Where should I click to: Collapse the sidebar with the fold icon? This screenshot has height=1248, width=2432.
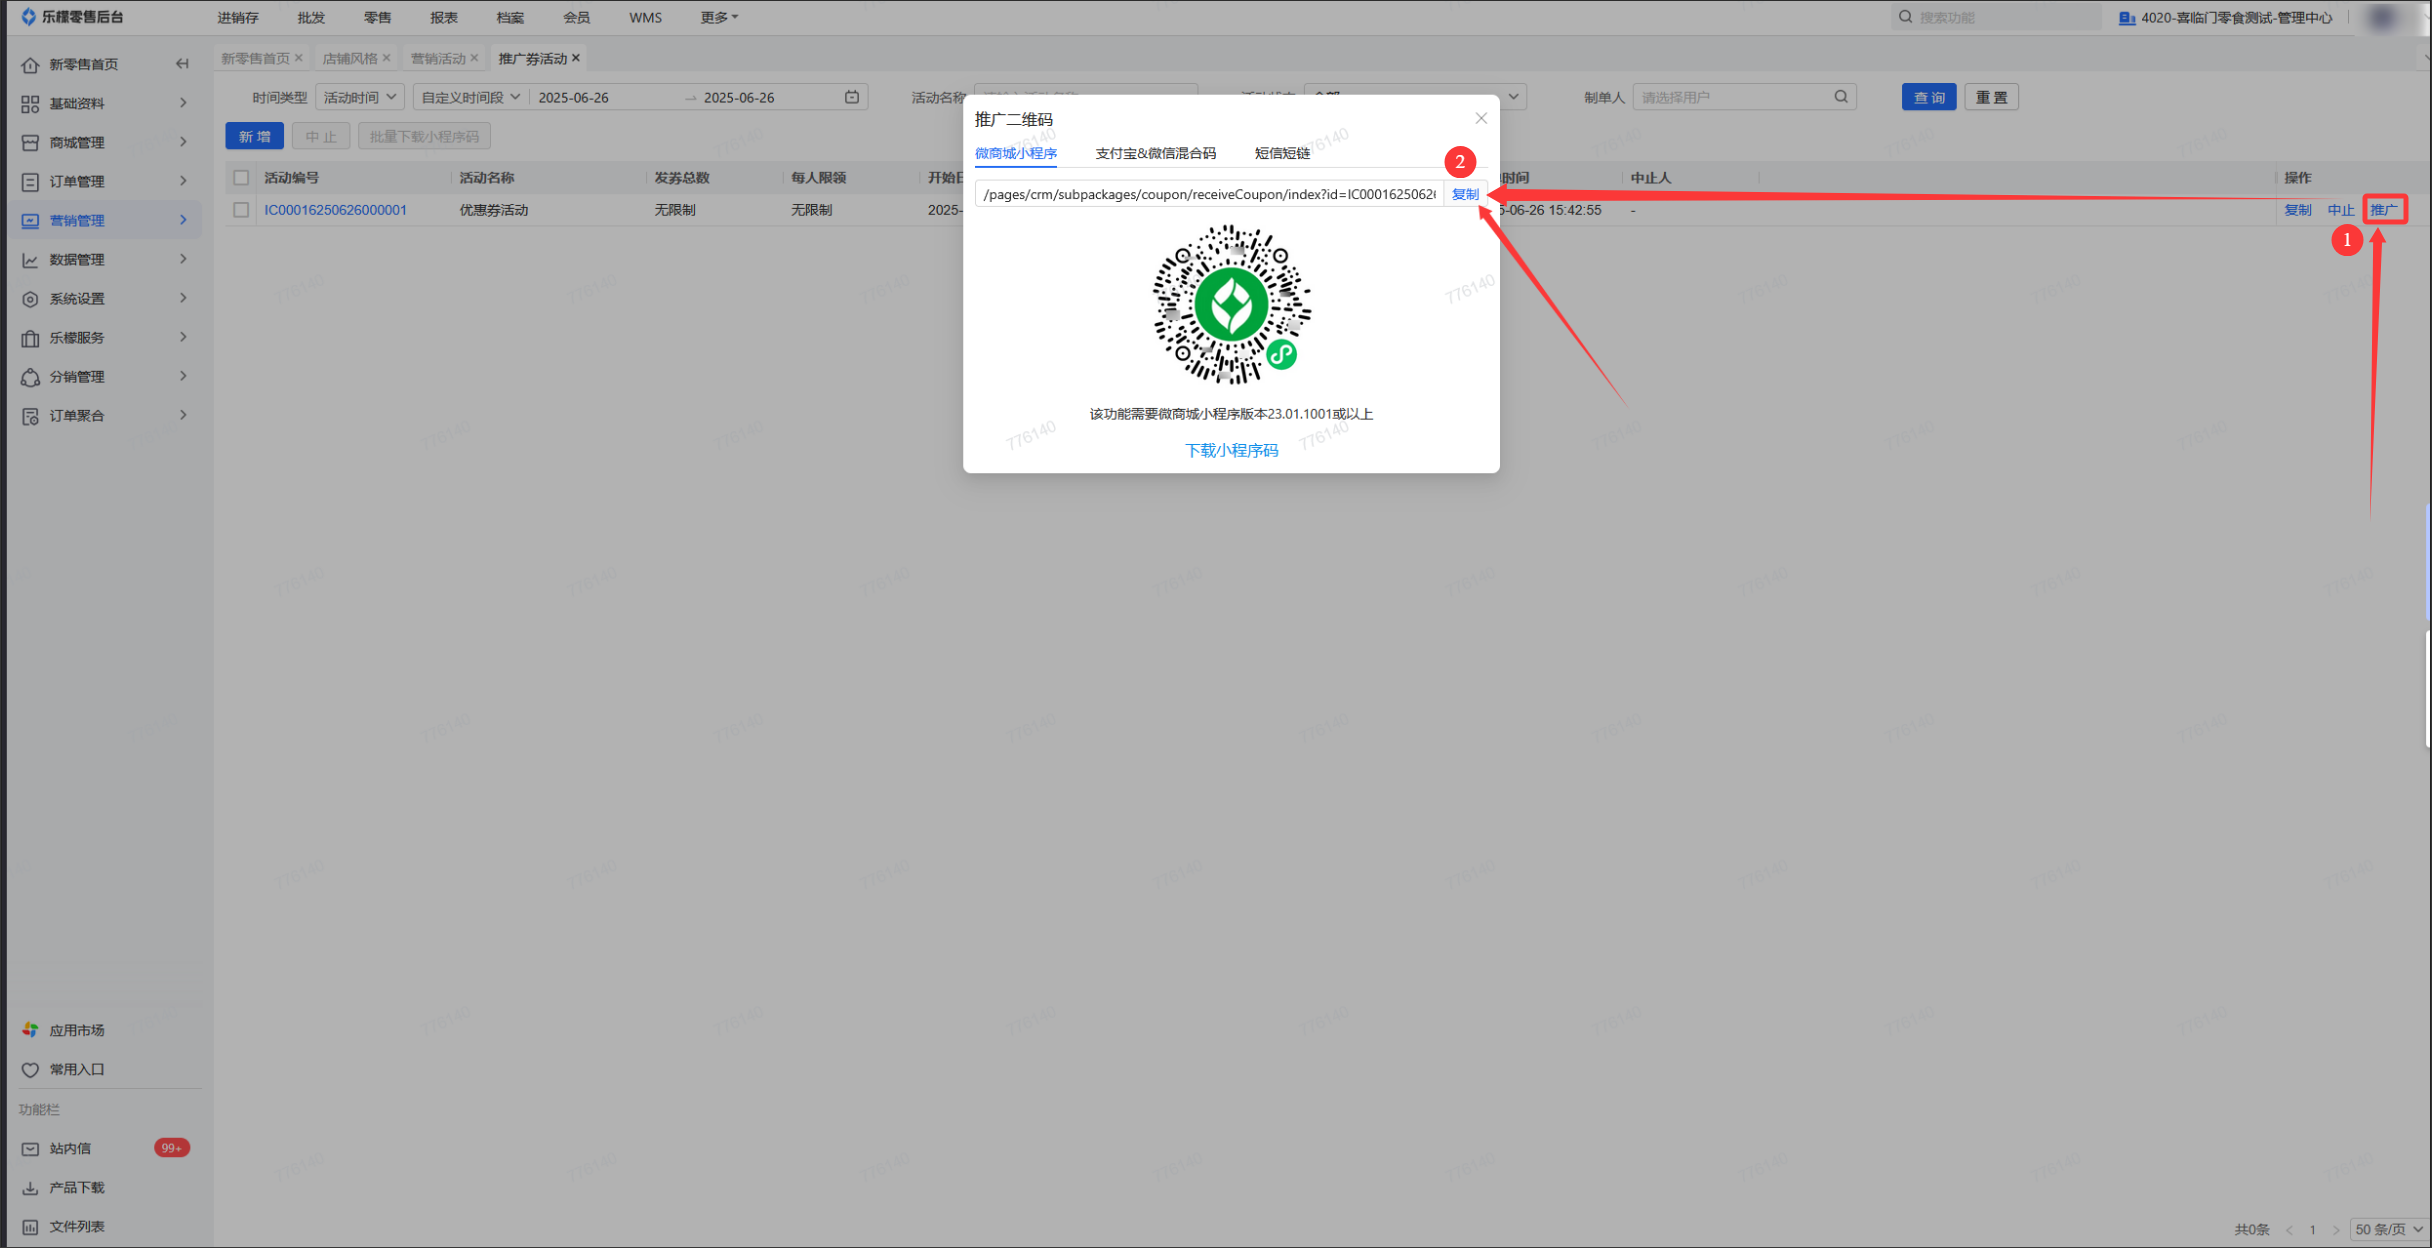pos(182,64)
